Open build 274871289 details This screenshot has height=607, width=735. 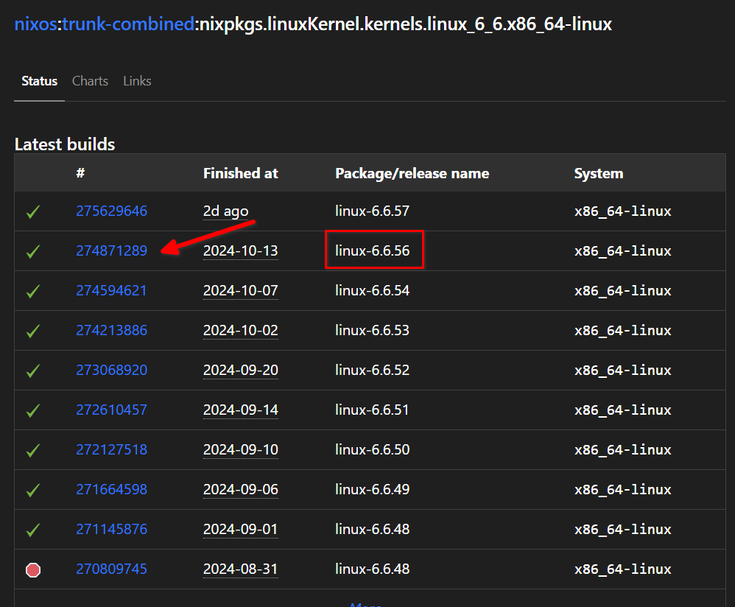112,251
